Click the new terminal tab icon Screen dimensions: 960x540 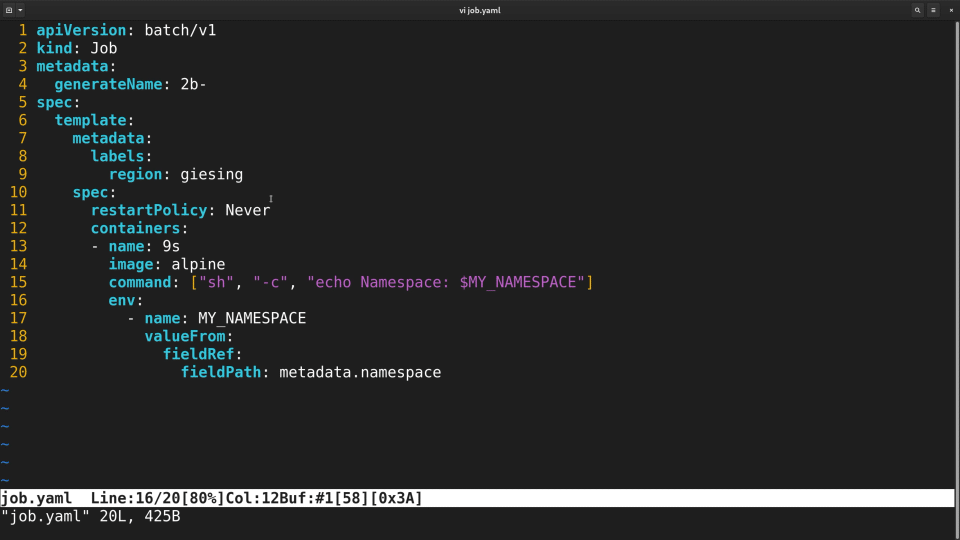click(9, 10)
